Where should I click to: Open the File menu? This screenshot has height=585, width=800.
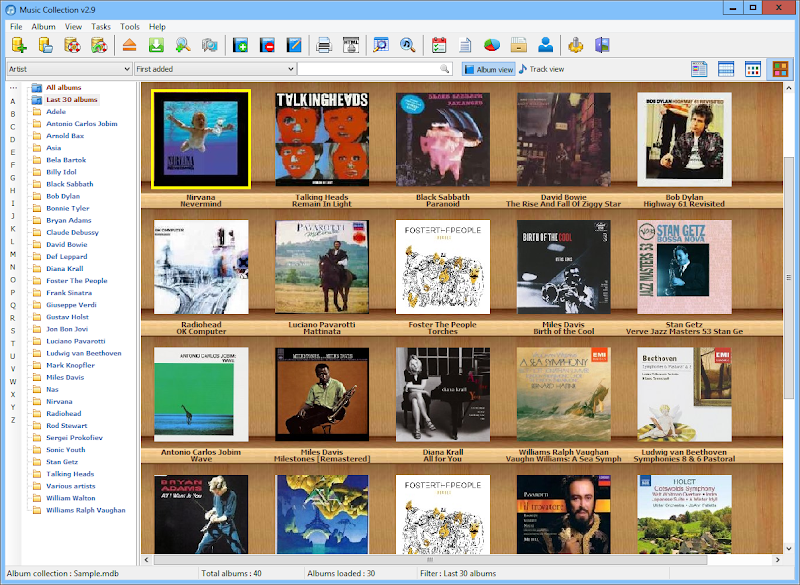tap(16, 27)
